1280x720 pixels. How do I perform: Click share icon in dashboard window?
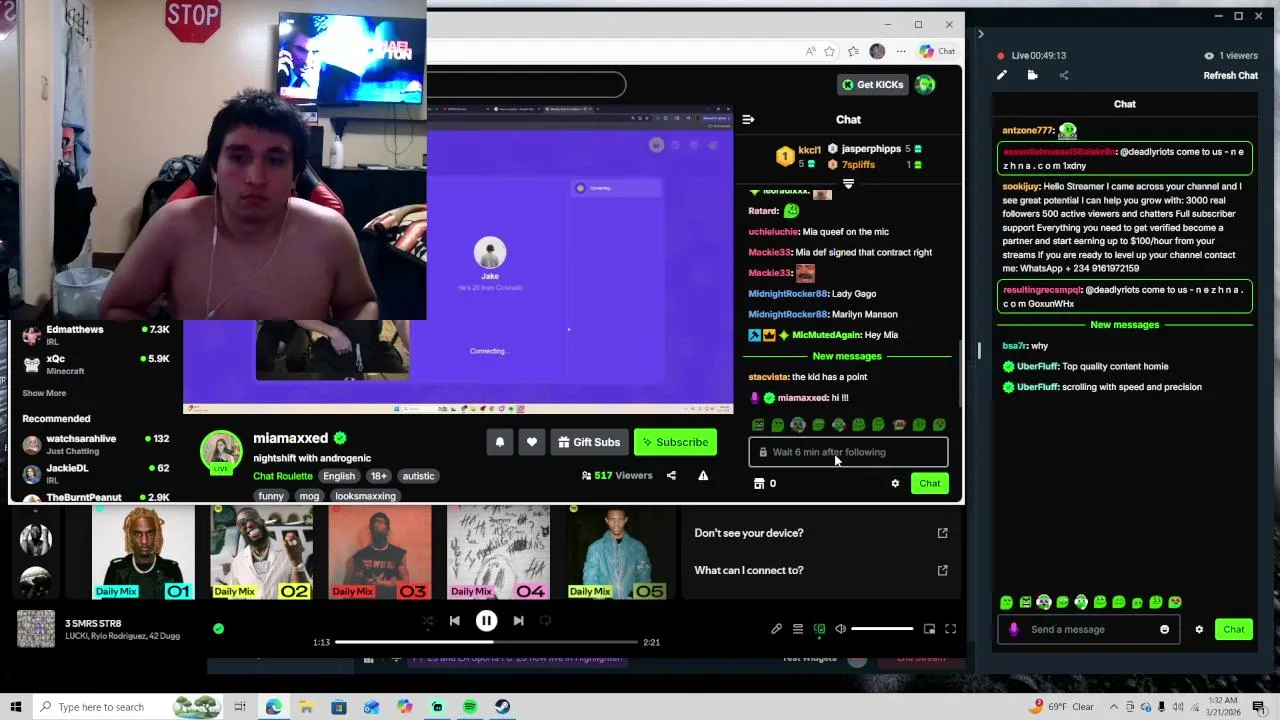[1064, 75]
